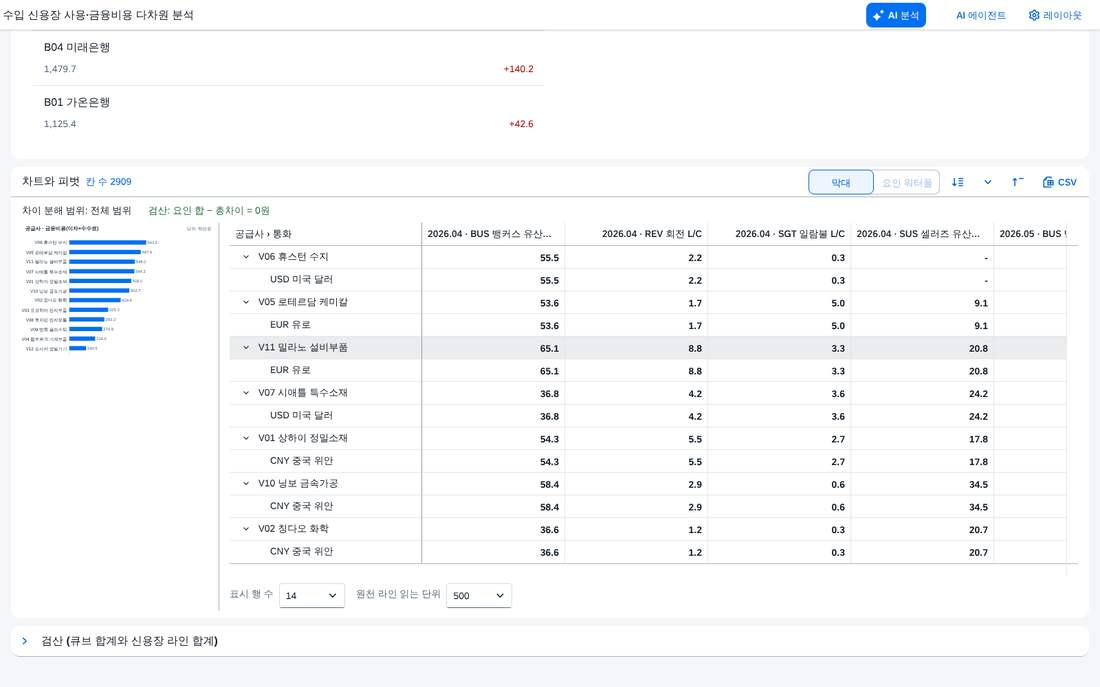Image resolution: width=1100 pixels, height=687 pixels.
Task: Select the B01 가온은행 list item
Action: coord(288,113)
